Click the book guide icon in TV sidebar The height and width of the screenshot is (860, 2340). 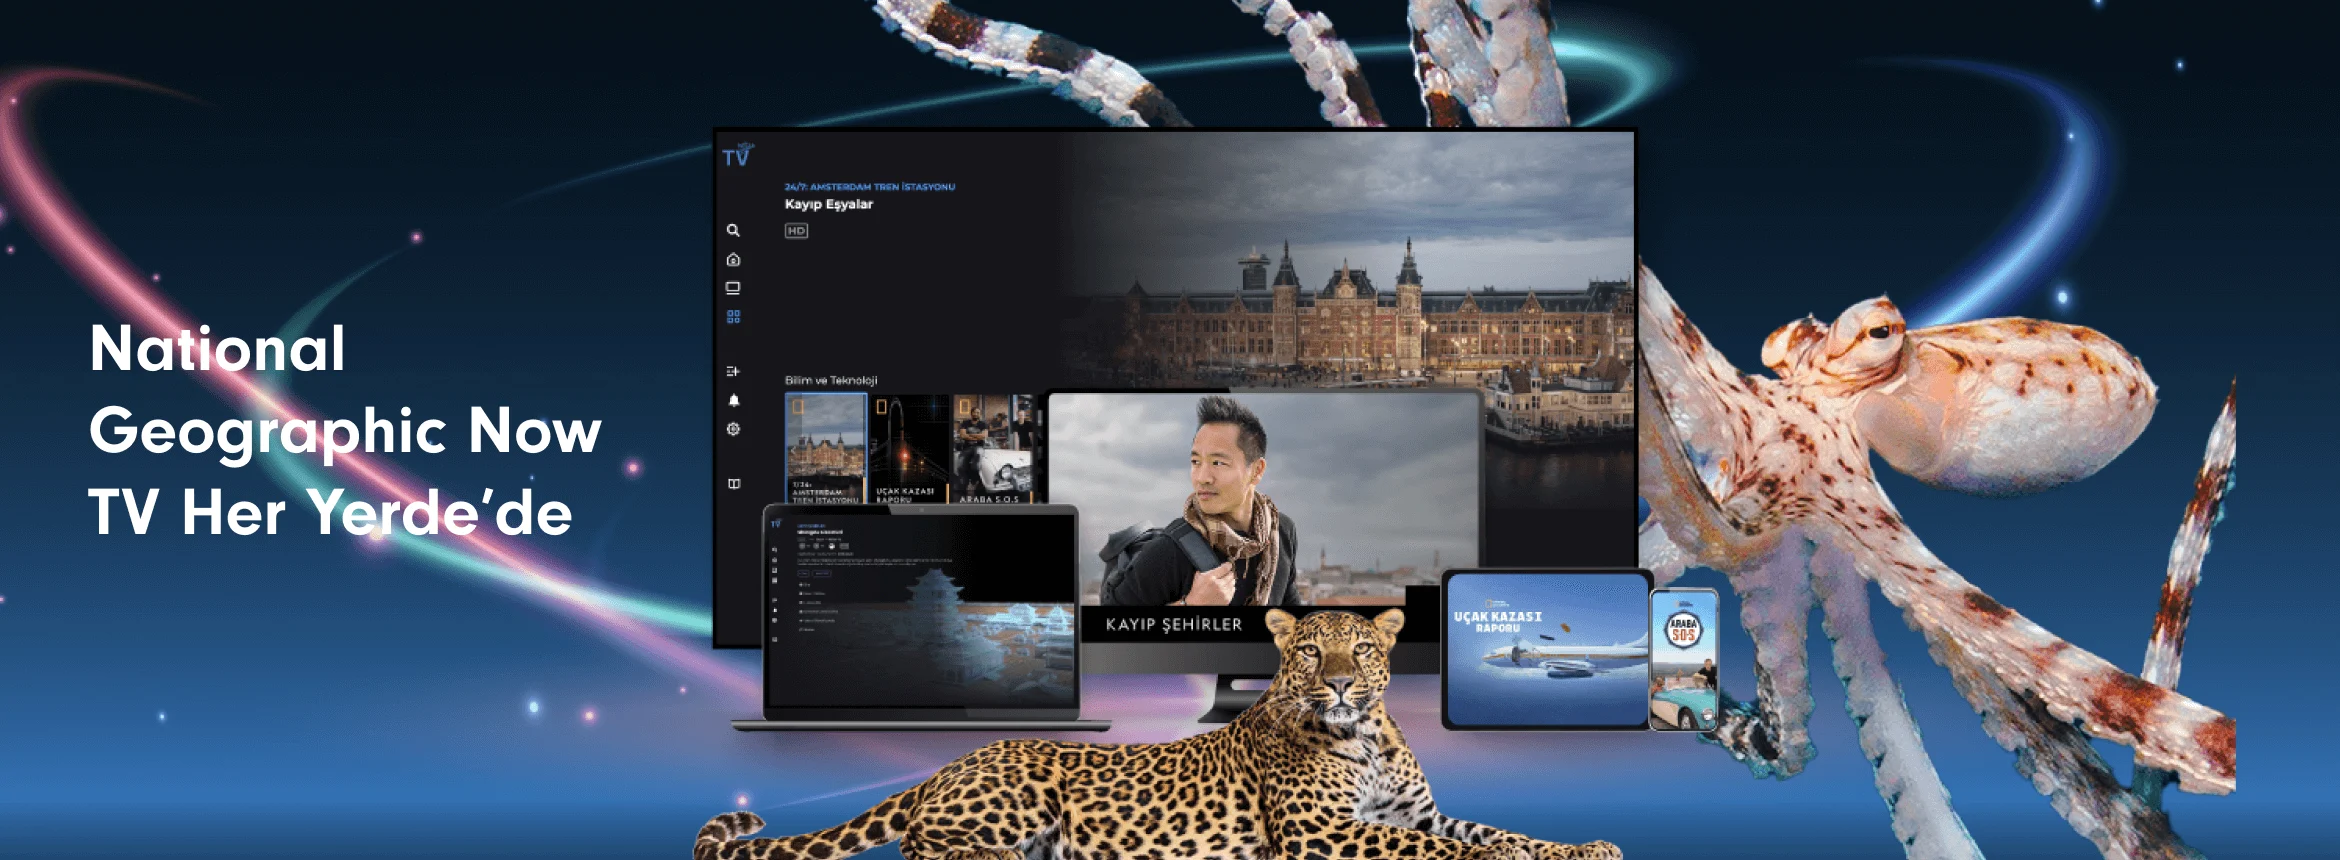733,484
